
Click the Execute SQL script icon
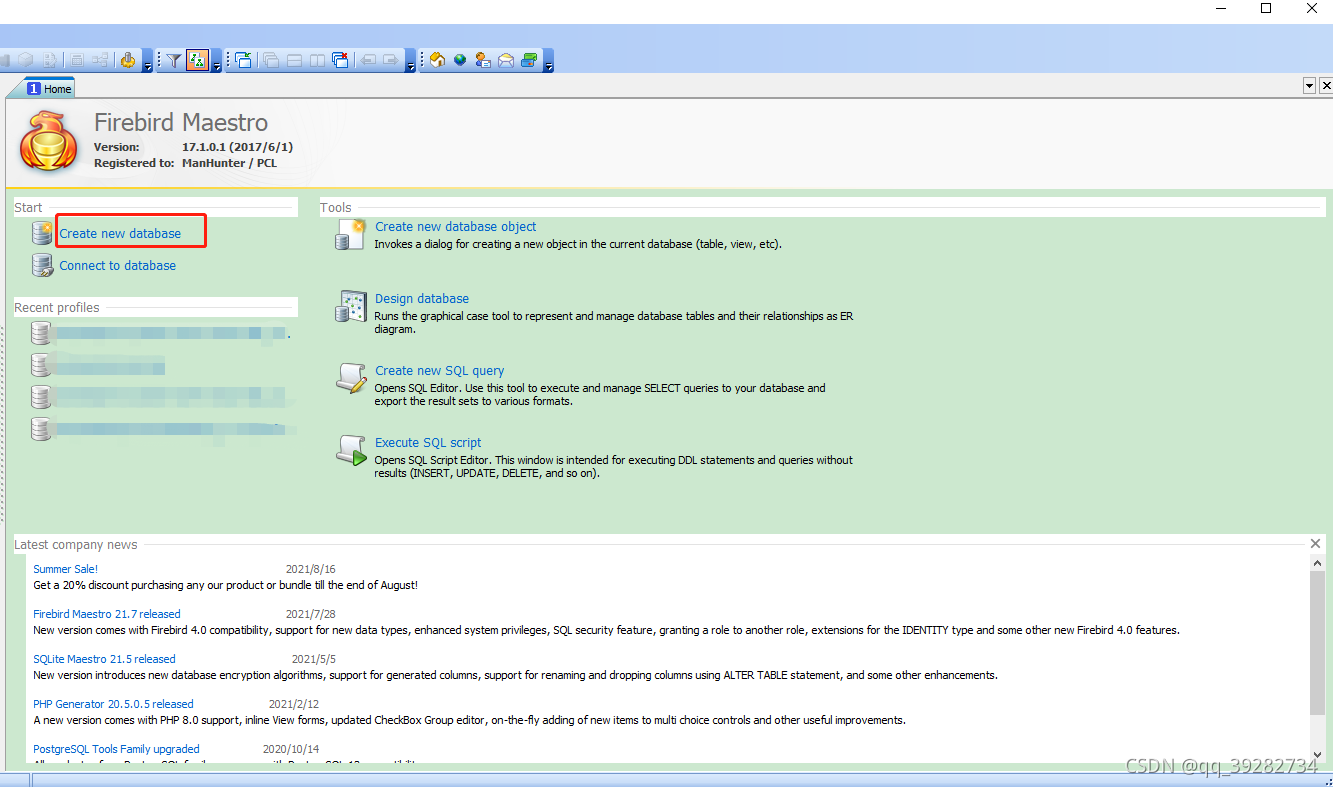click(351, 451)
